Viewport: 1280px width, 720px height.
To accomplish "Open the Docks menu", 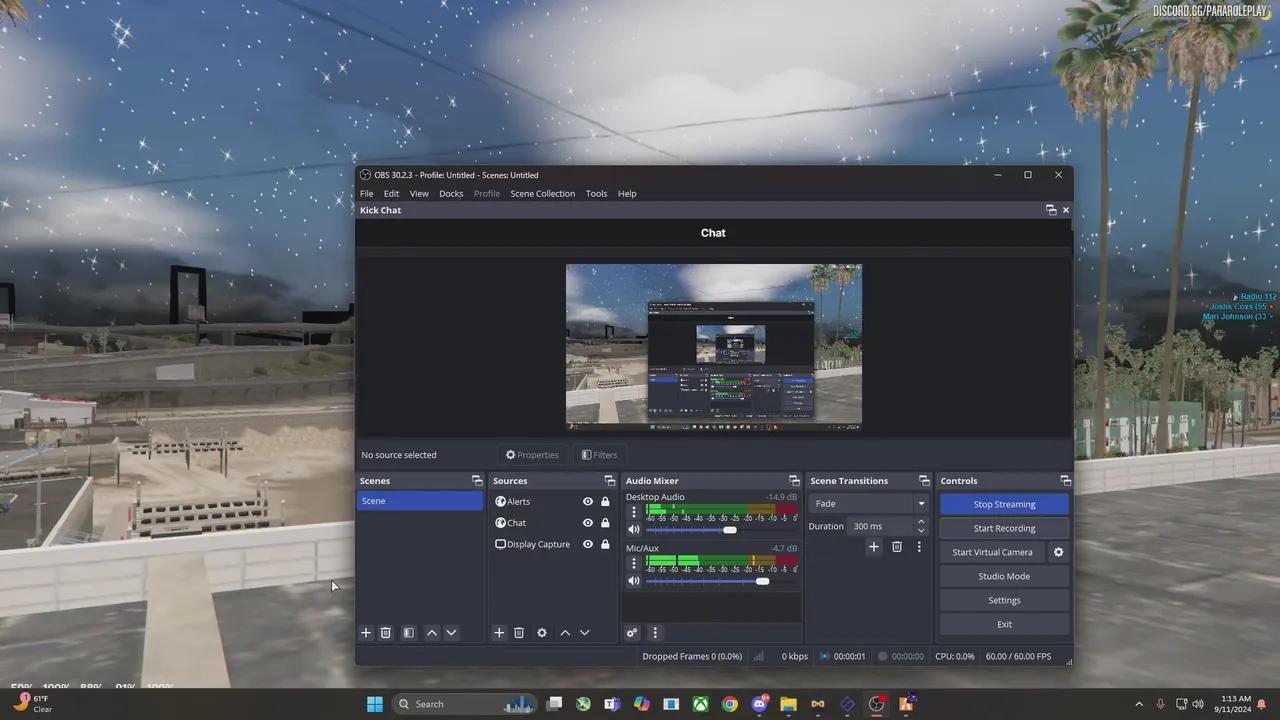I will coord(451,194).
